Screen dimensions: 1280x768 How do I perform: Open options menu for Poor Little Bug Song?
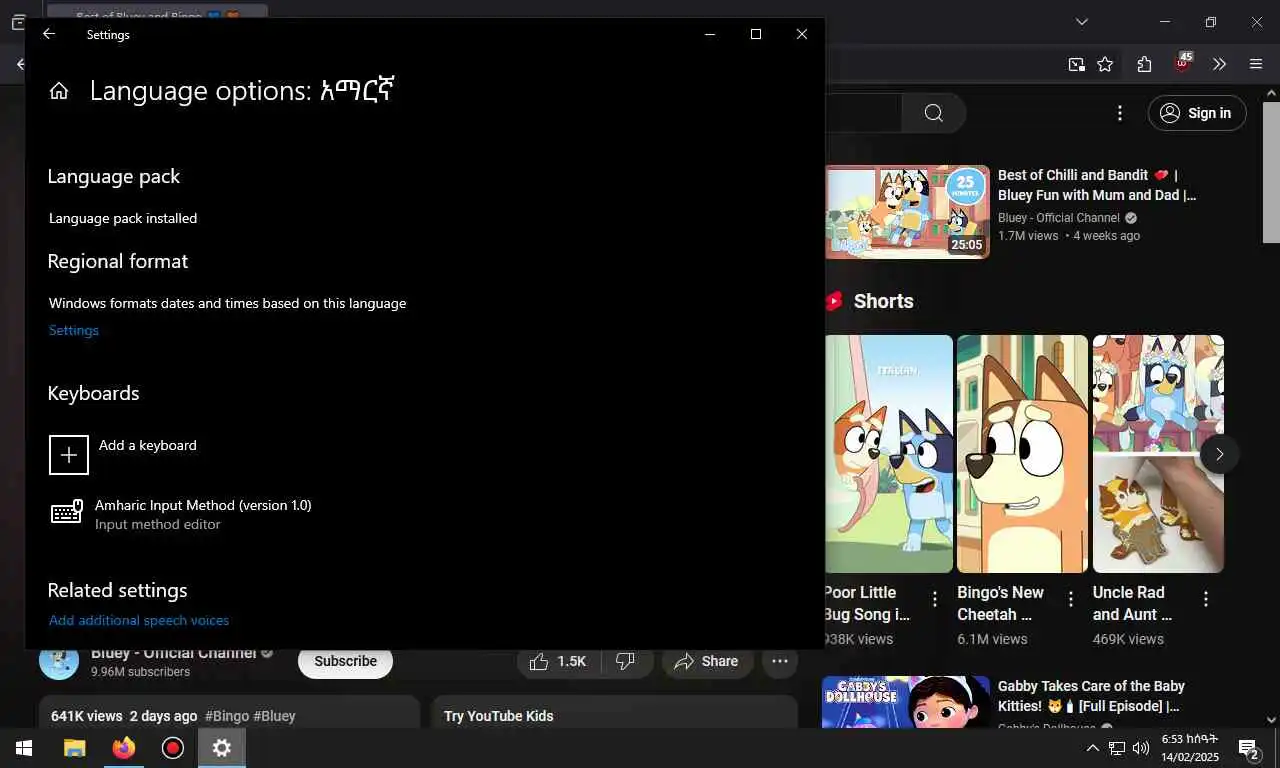935,599
